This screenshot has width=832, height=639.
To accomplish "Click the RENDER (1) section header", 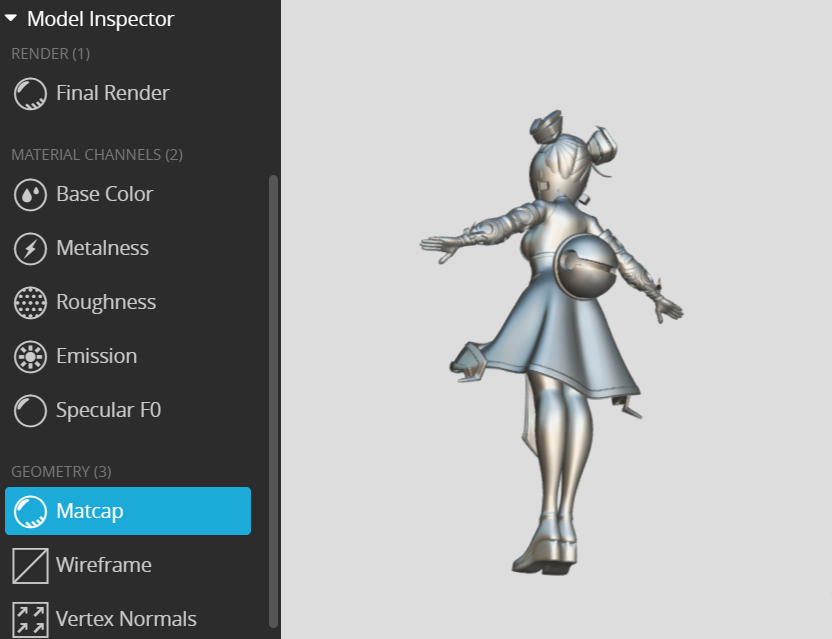I will pos(50,53).
